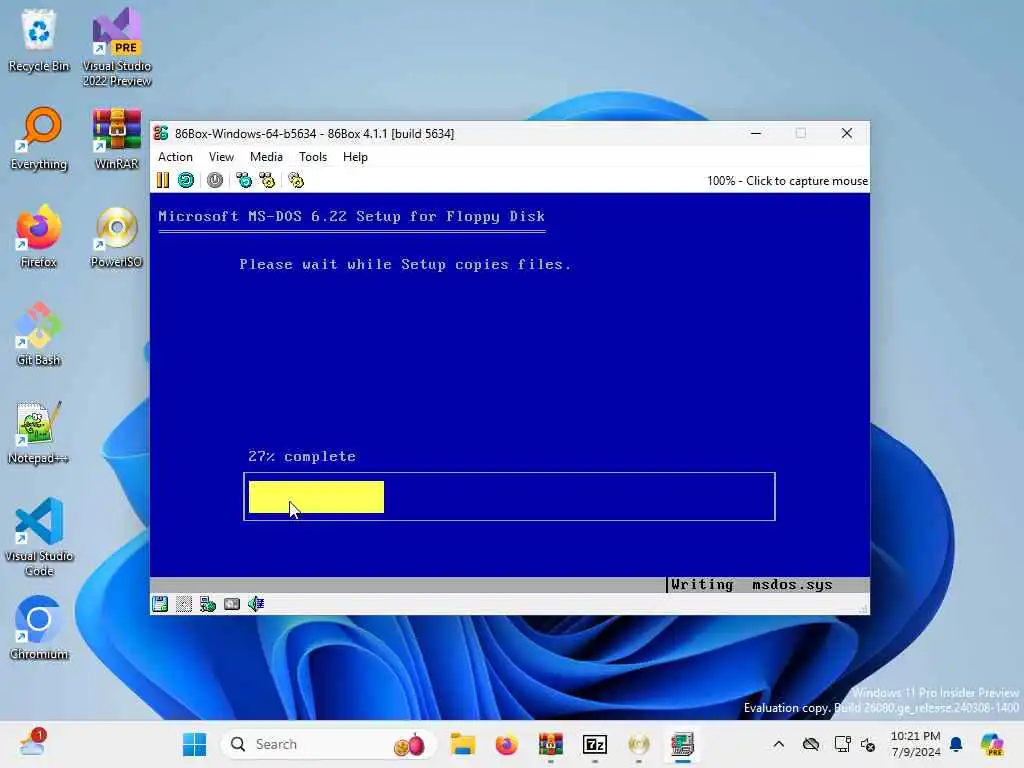Open Visual Studio 2022 Preview shortcut

[x=117, y=47]
